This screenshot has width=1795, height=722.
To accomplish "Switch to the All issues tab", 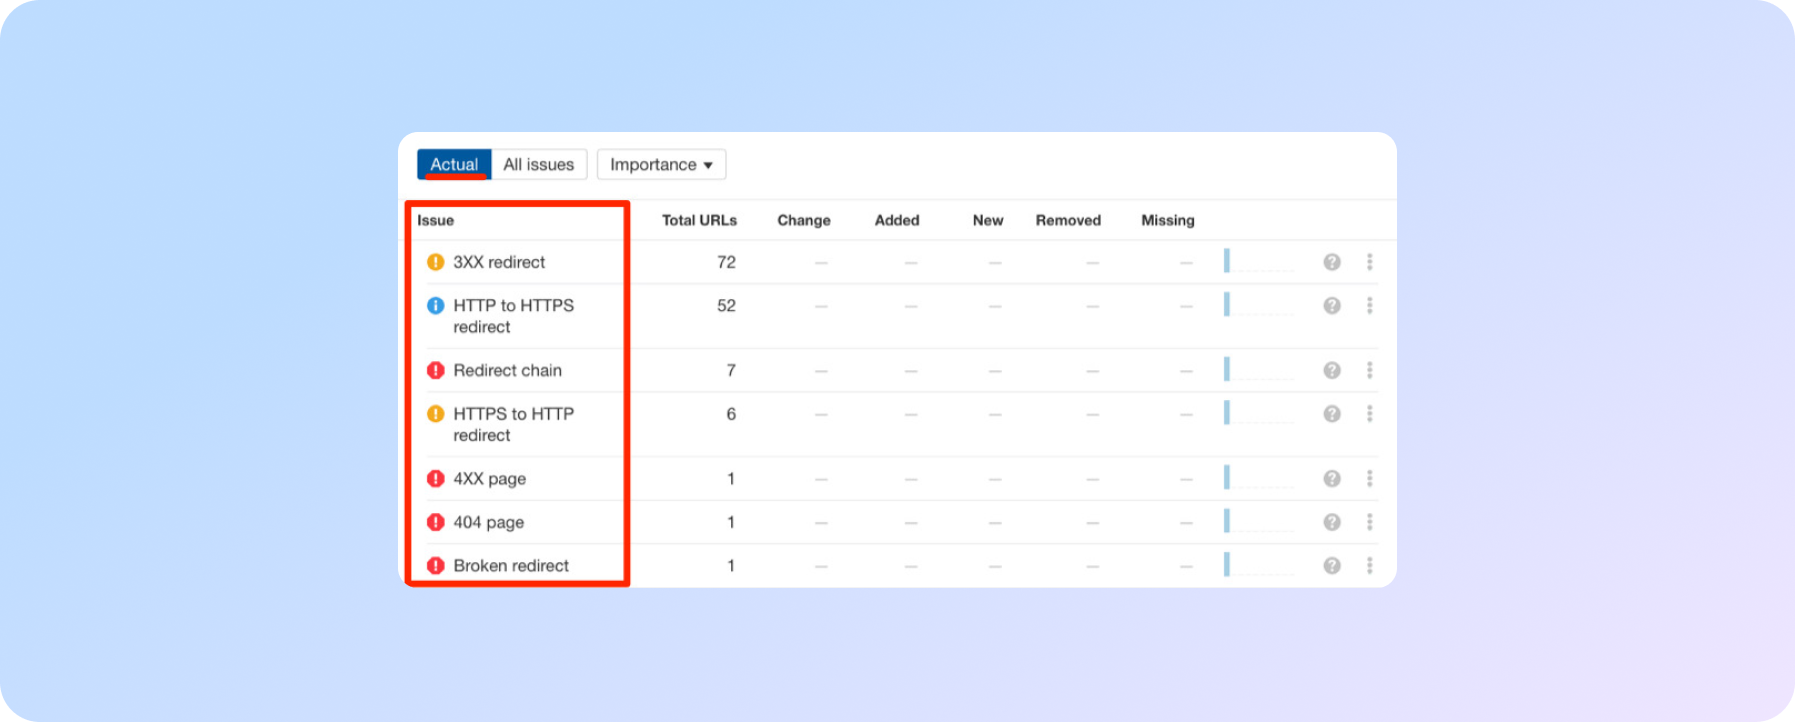I will pos(539,164).
